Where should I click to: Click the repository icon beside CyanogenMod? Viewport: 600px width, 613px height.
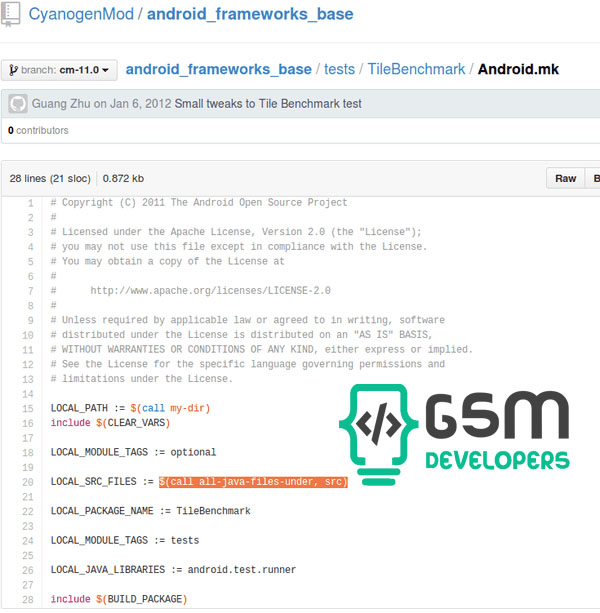pyautogui.click(x=11, y=15)
